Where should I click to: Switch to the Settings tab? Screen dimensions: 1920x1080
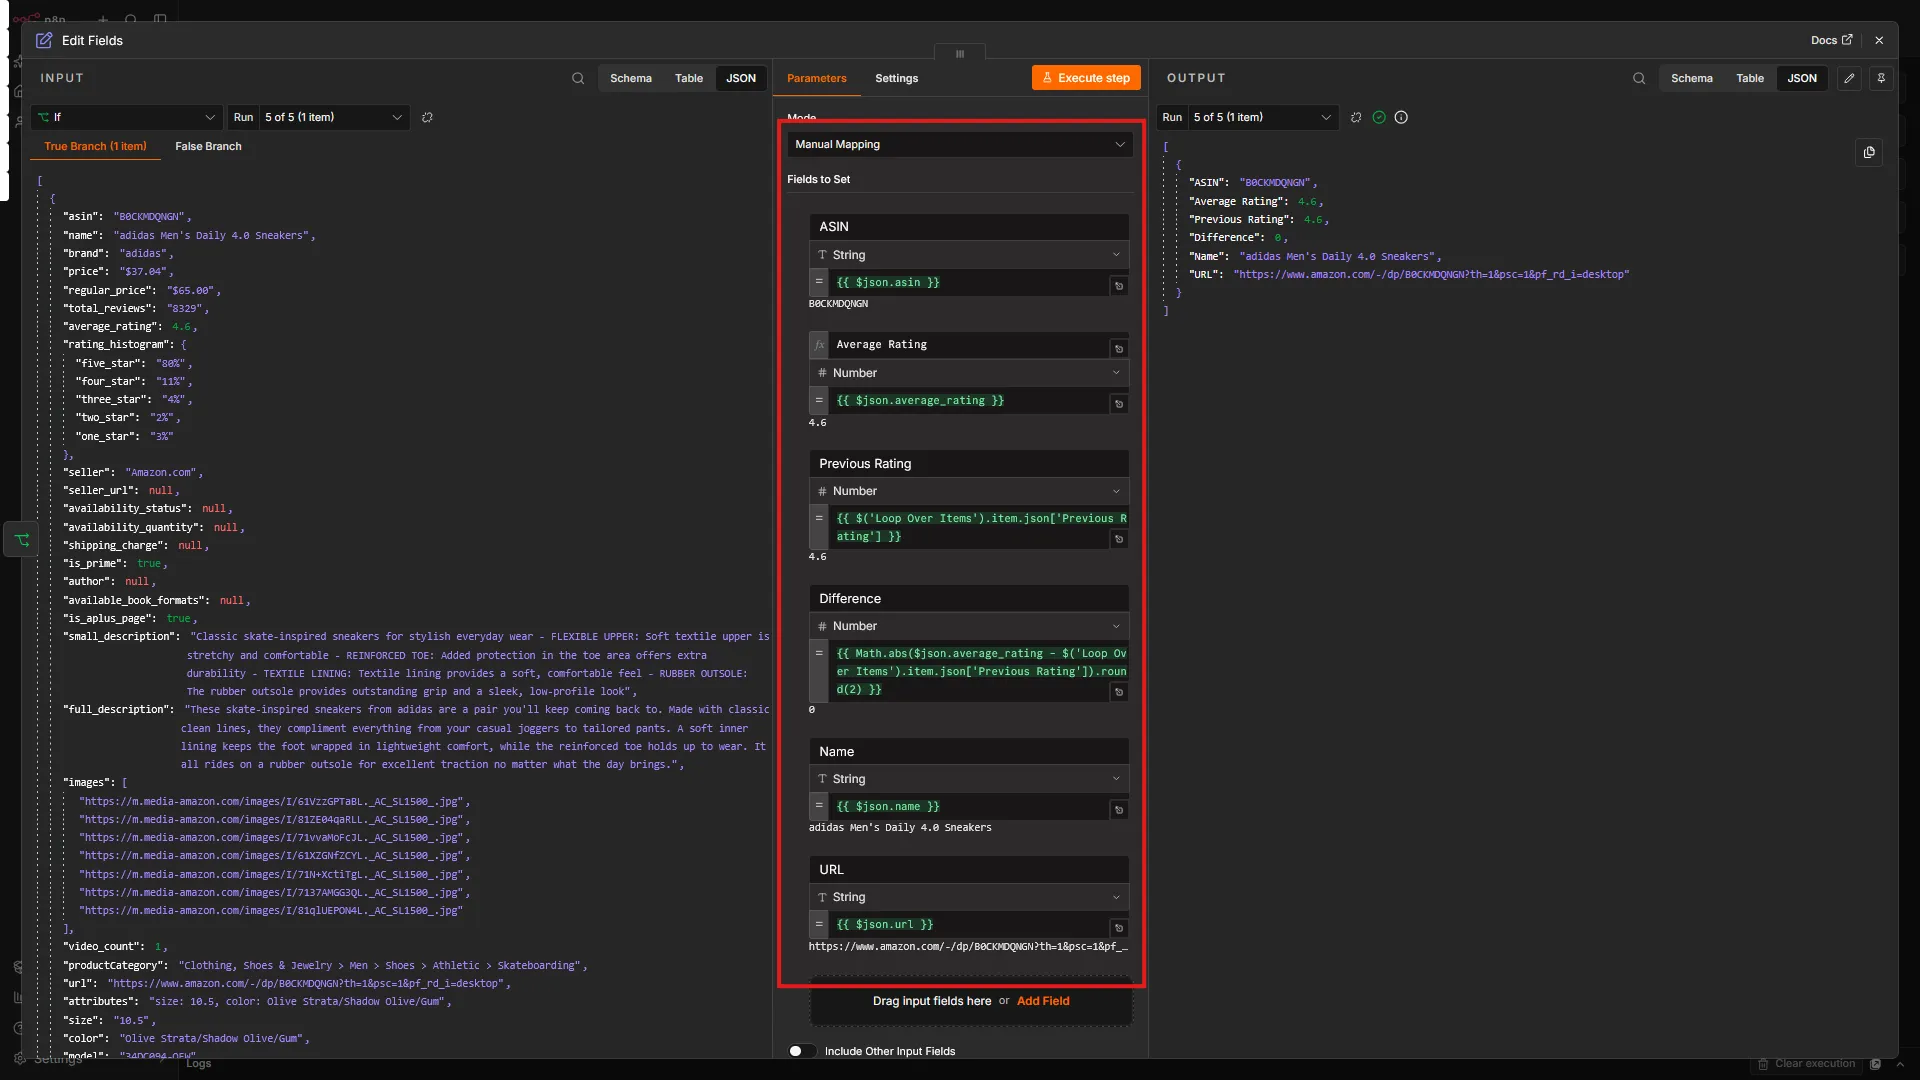click(x=896, y=78)
